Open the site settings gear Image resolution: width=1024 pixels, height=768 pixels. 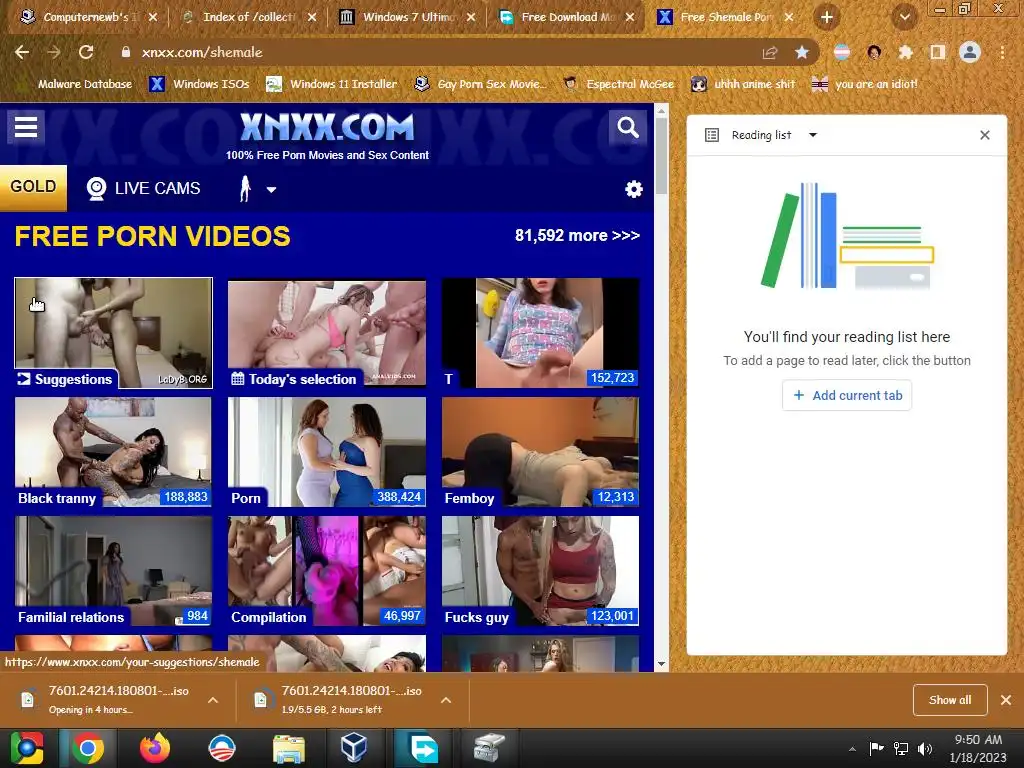[x=633, y=189]
